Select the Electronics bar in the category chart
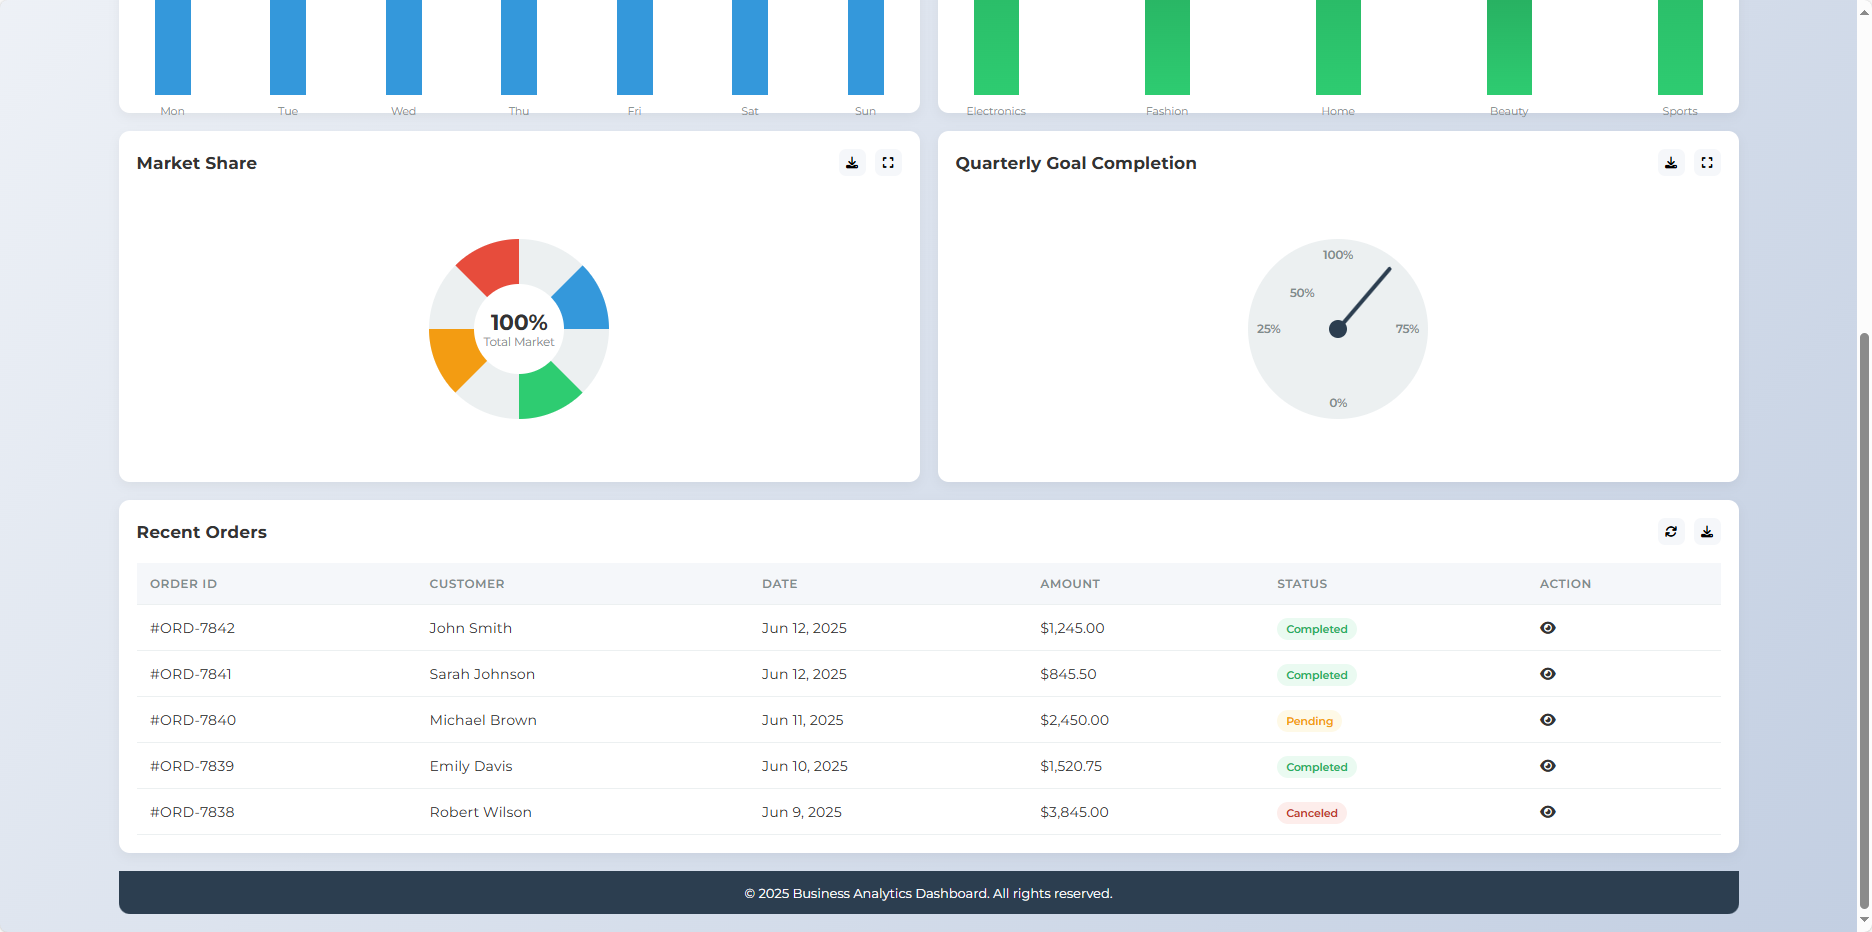Image resolution: width=1872 pixels, height=932 pixels. pyautogui.click(x=996, y=47)
